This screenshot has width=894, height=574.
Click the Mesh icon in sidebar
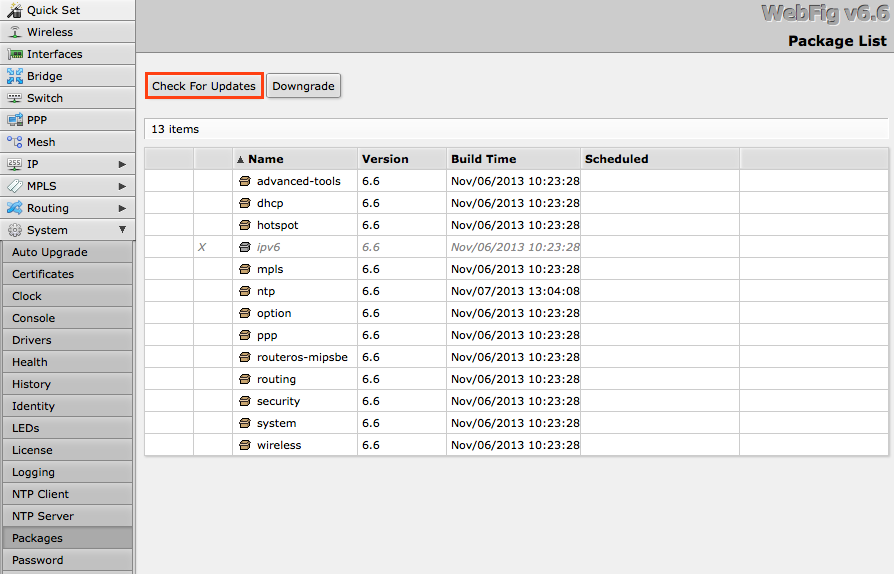15,142
